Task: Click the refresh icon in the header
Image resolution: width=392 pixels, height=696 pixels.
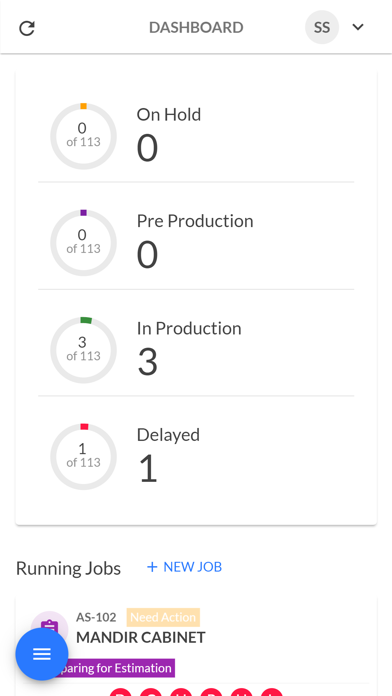Action: coord(27,28)
